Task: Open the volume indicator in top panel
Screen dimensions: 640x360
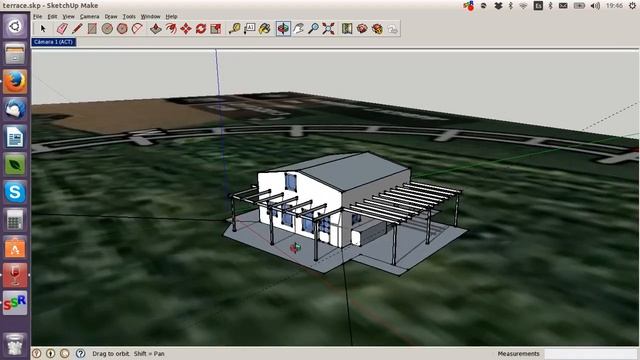Action: (x=595, y=6)
